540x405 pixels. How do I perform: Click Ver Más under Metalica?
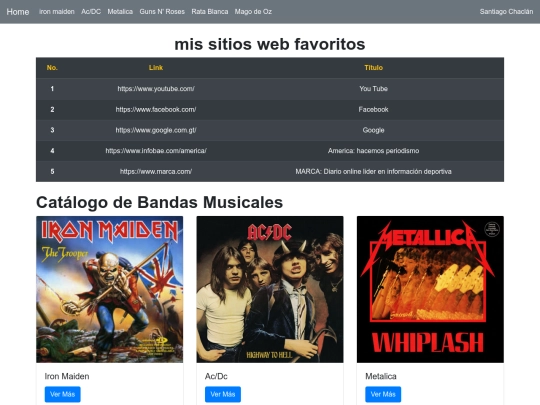tap(383, 394)
